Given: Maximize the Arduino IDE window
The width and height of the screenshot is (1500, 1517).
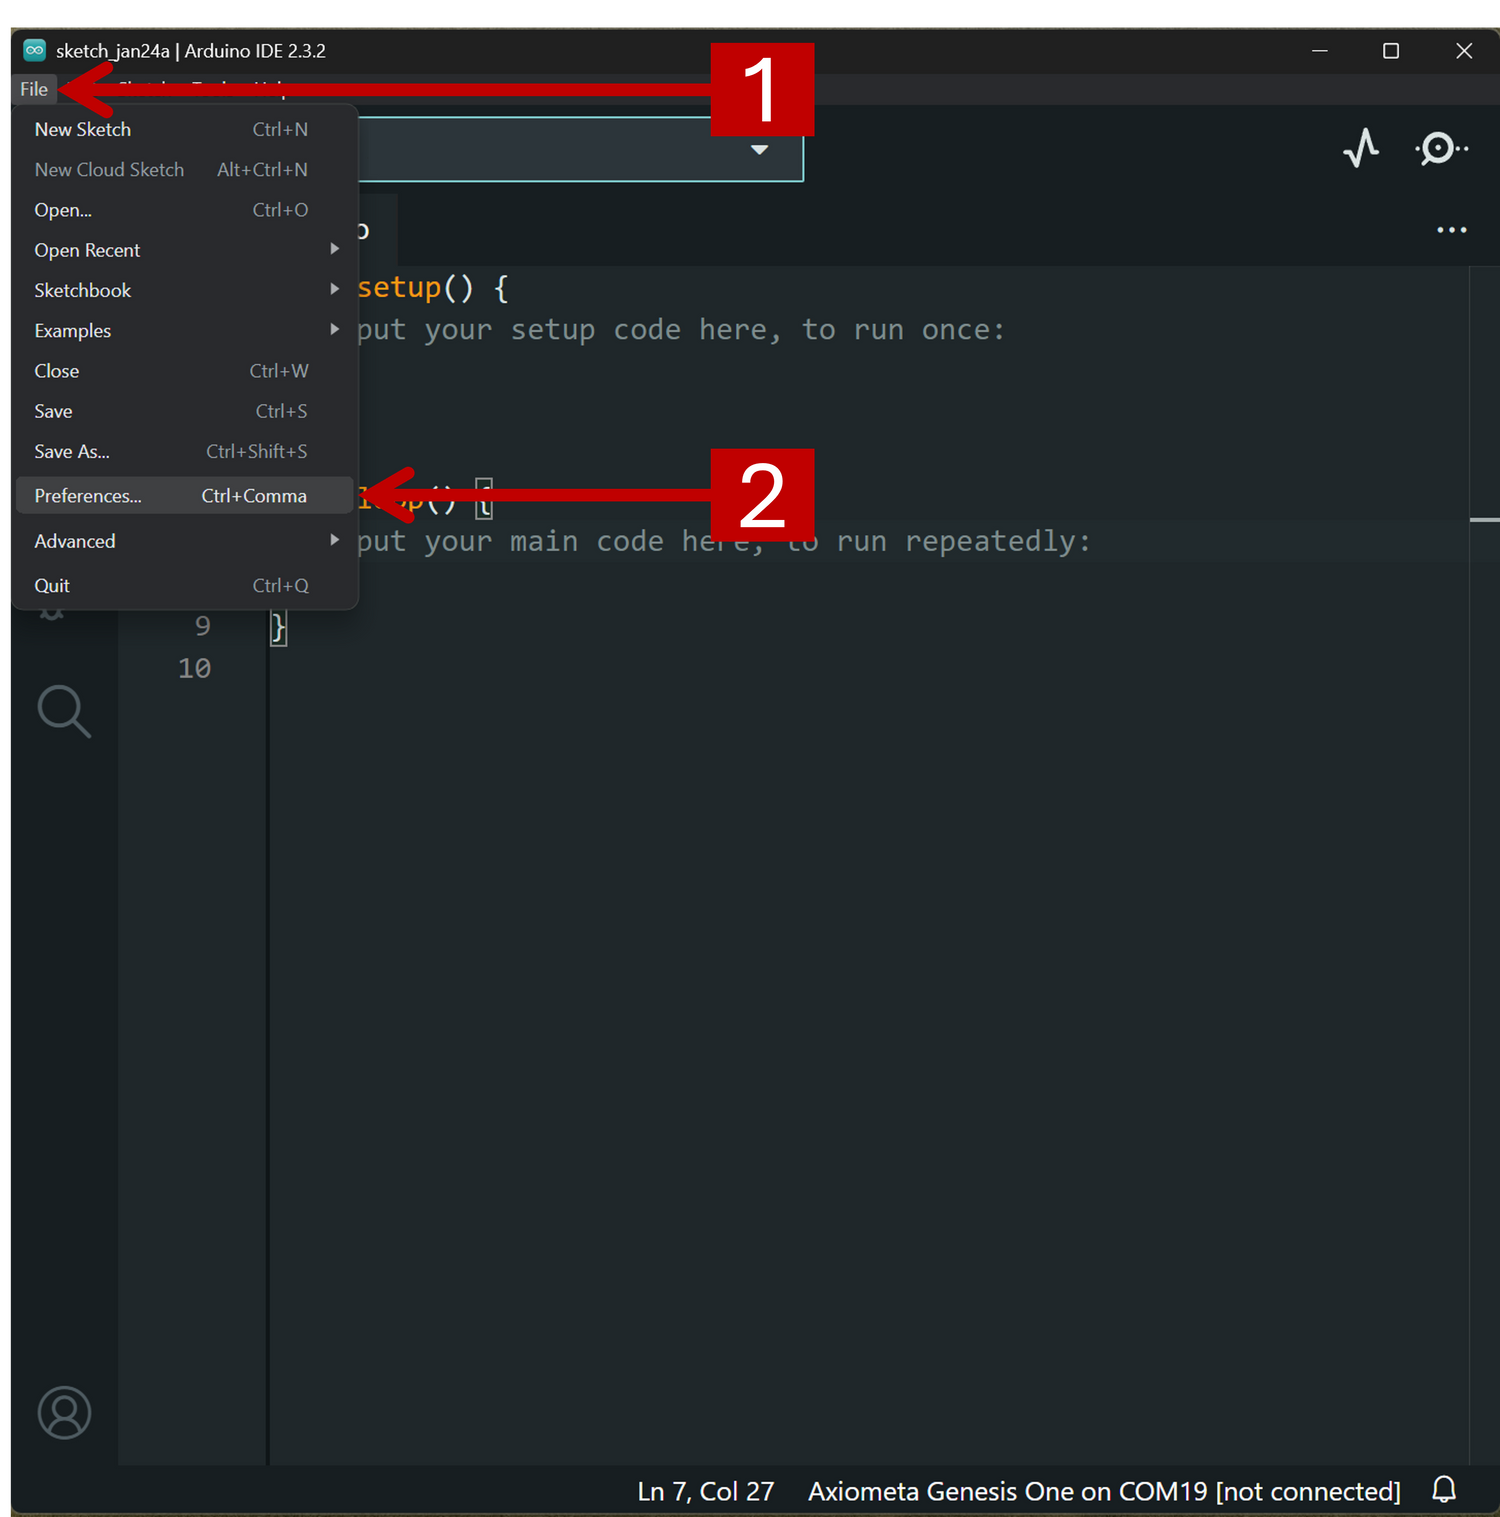Looking at the screenshot, I should (x=1390, y=51).
